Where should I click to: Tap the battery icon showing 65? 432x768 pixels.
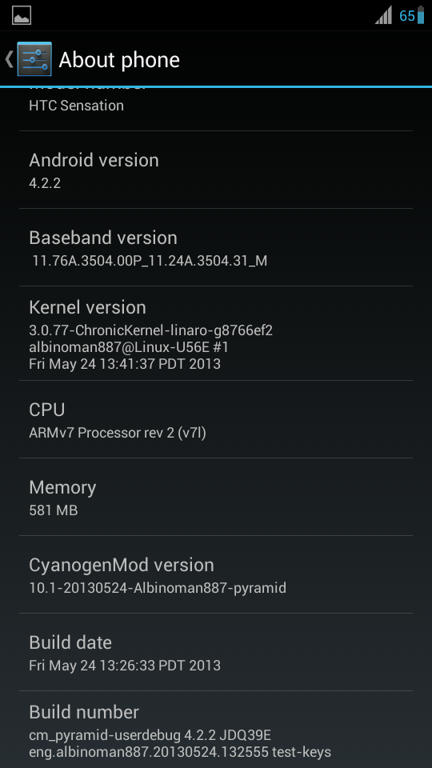(x=420, y=15)
